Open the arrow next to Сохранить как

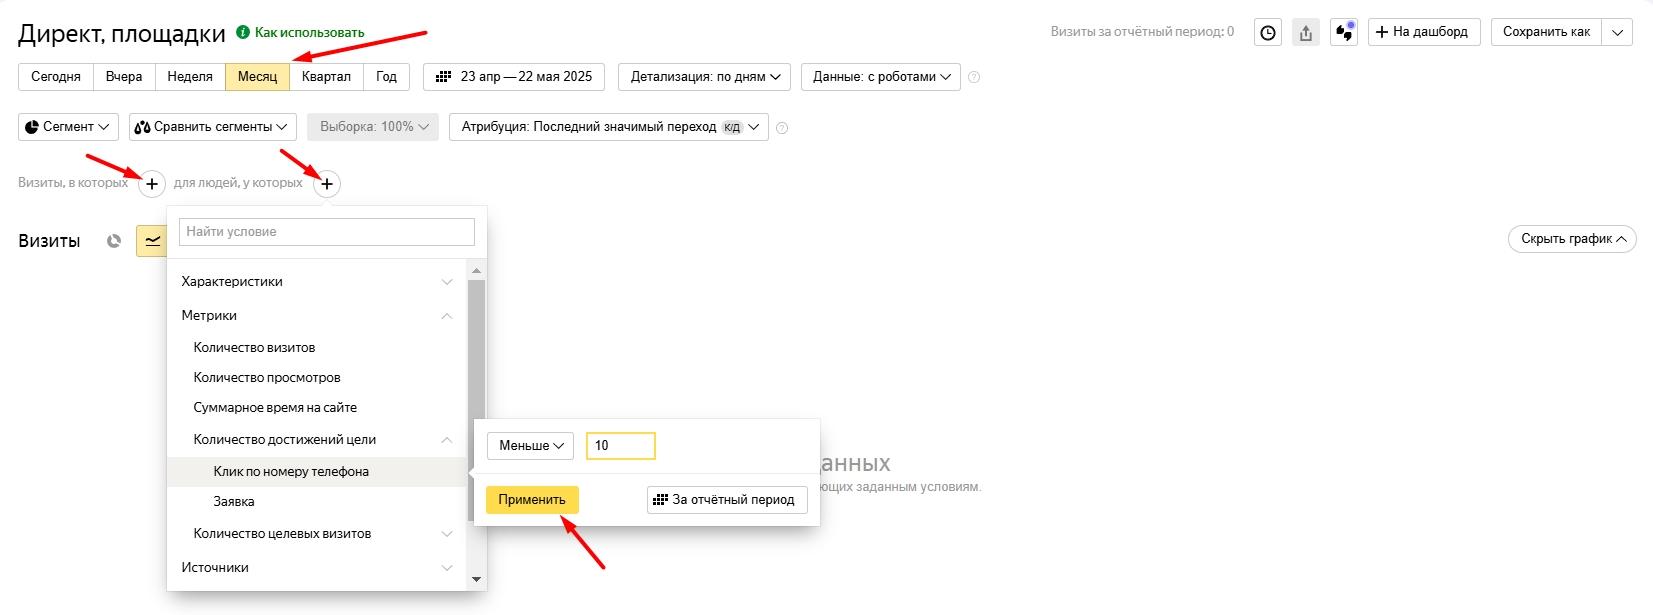click(x=1617, y=32)
